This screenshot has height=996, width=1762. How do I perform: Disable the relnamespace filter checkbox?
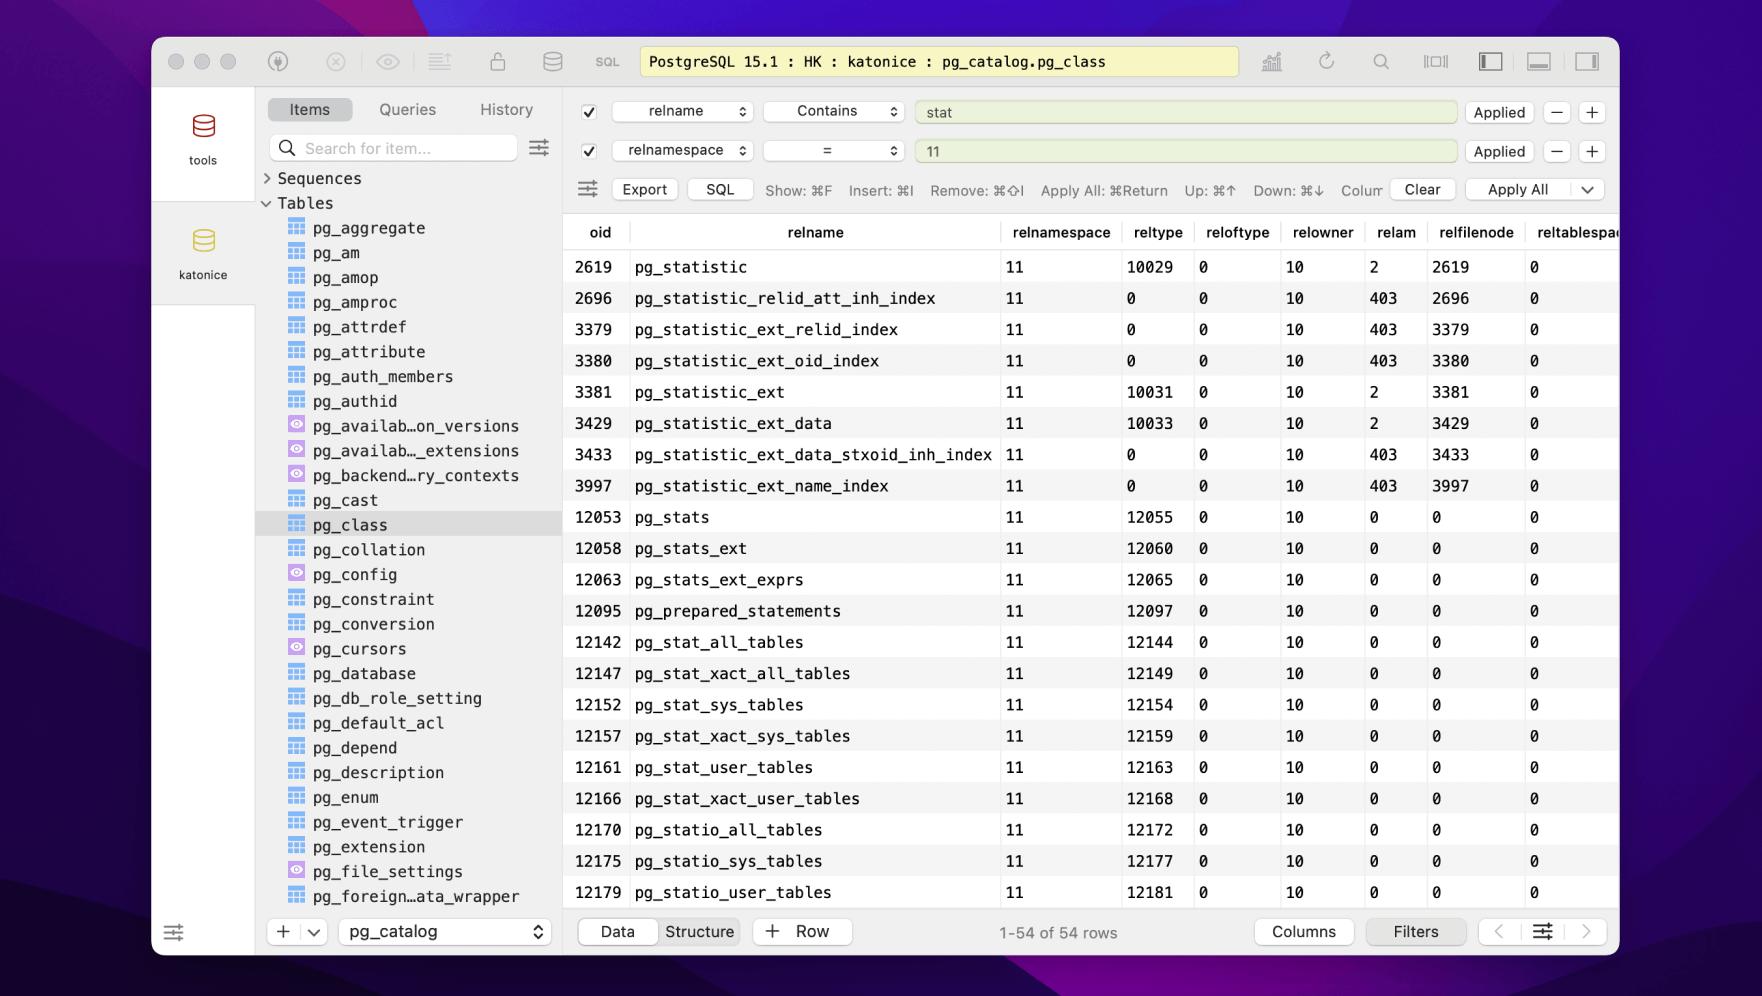tap(589, 150)
